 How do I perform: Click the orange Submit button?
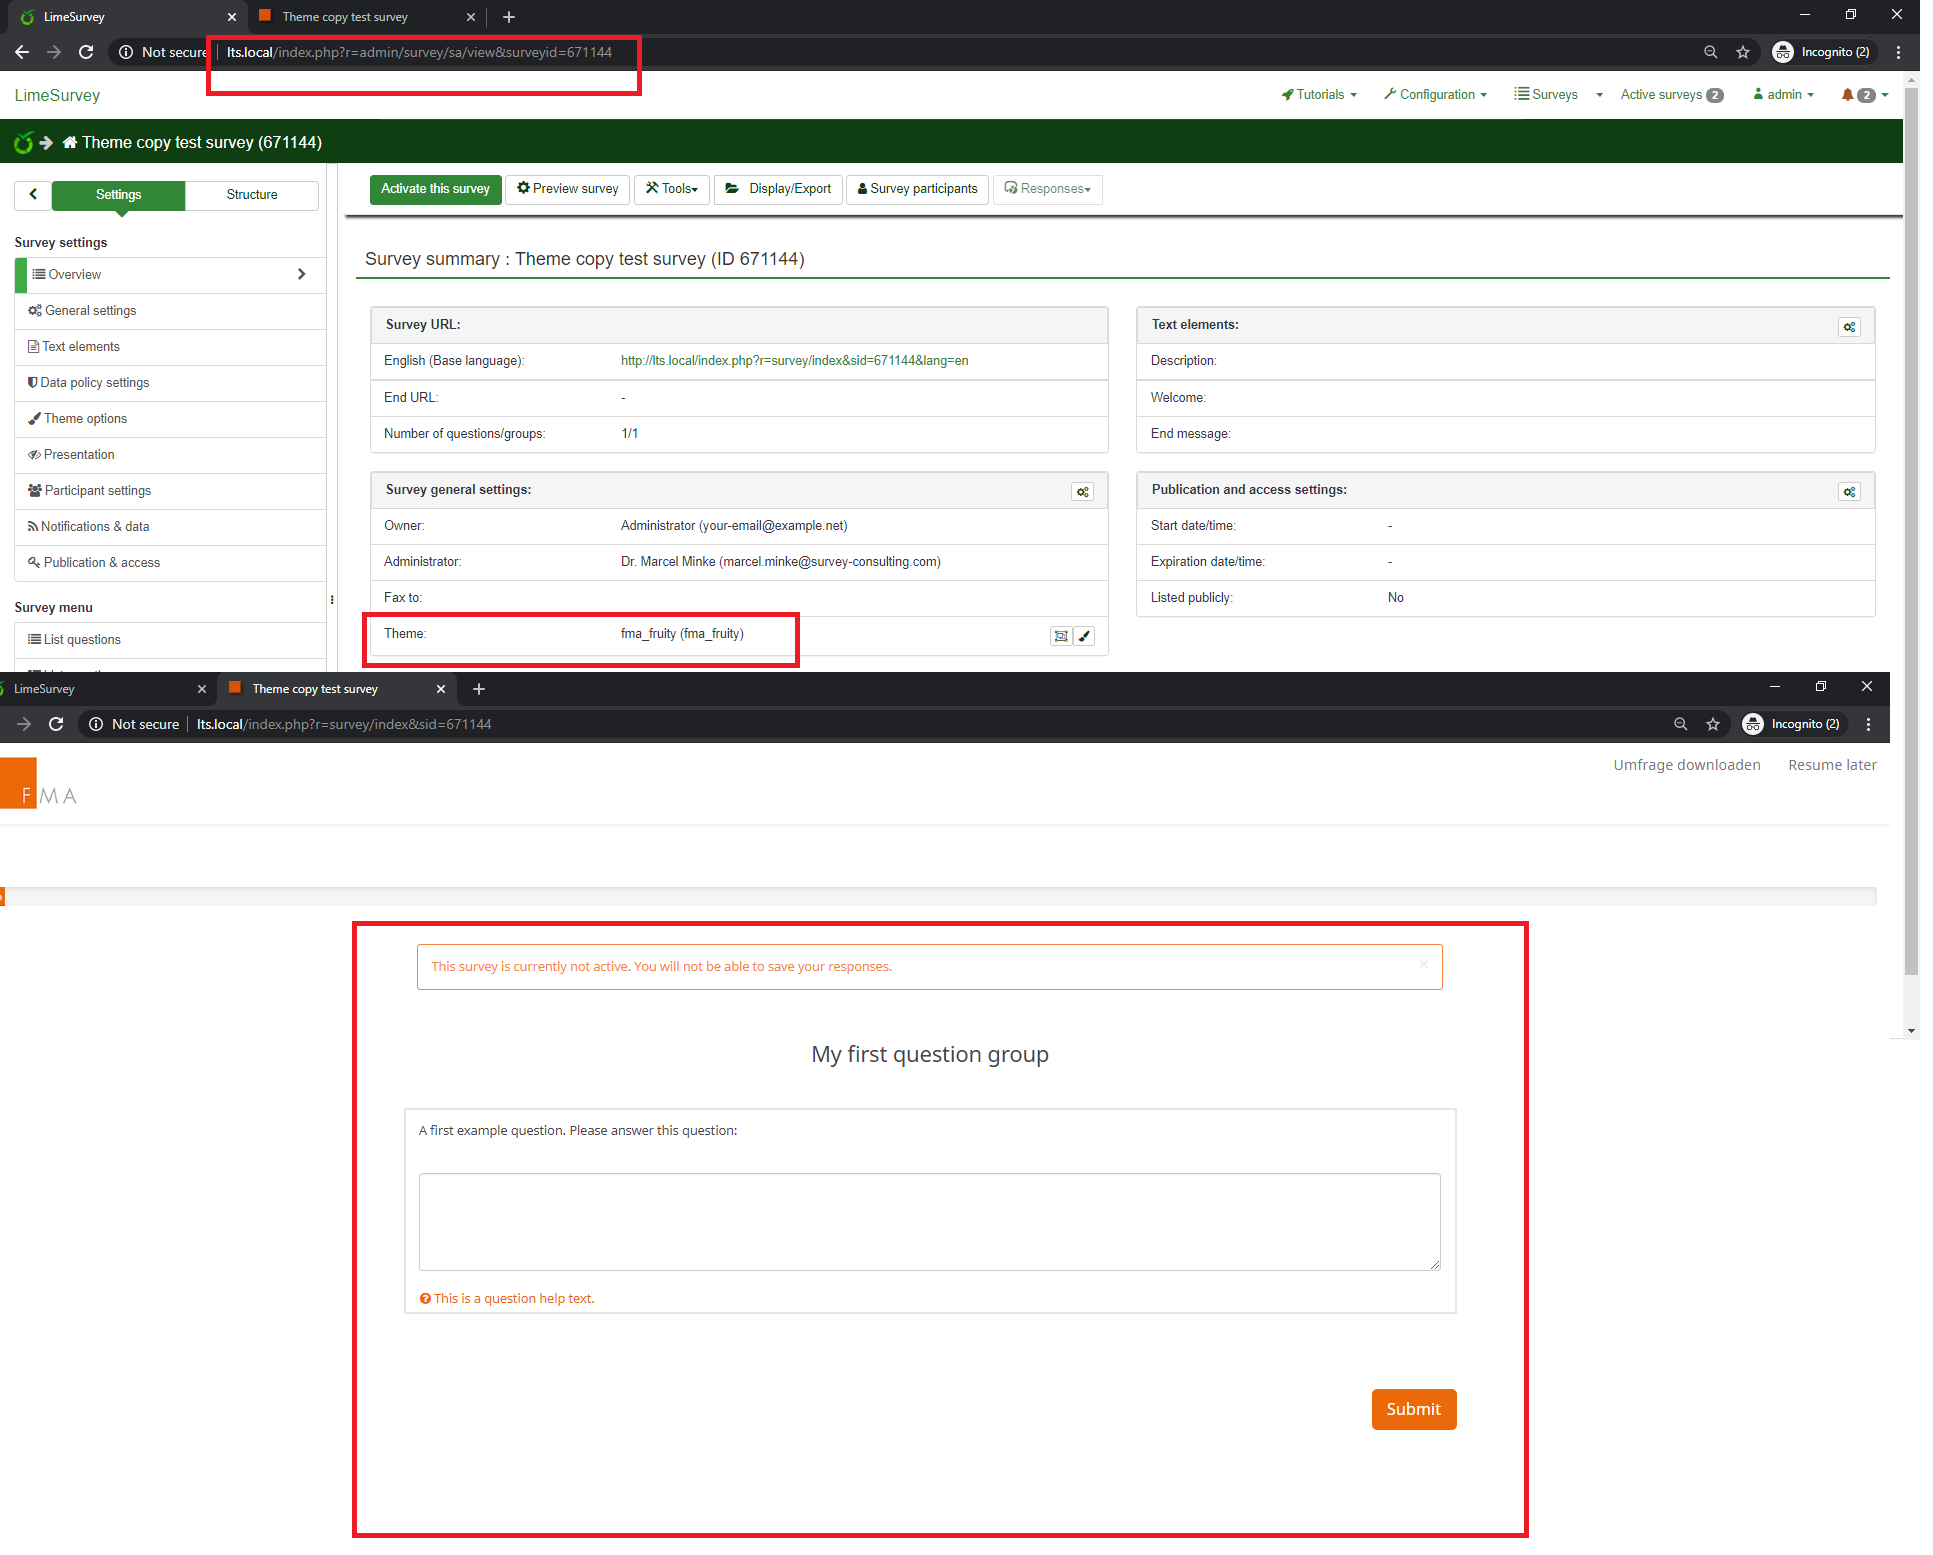(1413, 1409)
